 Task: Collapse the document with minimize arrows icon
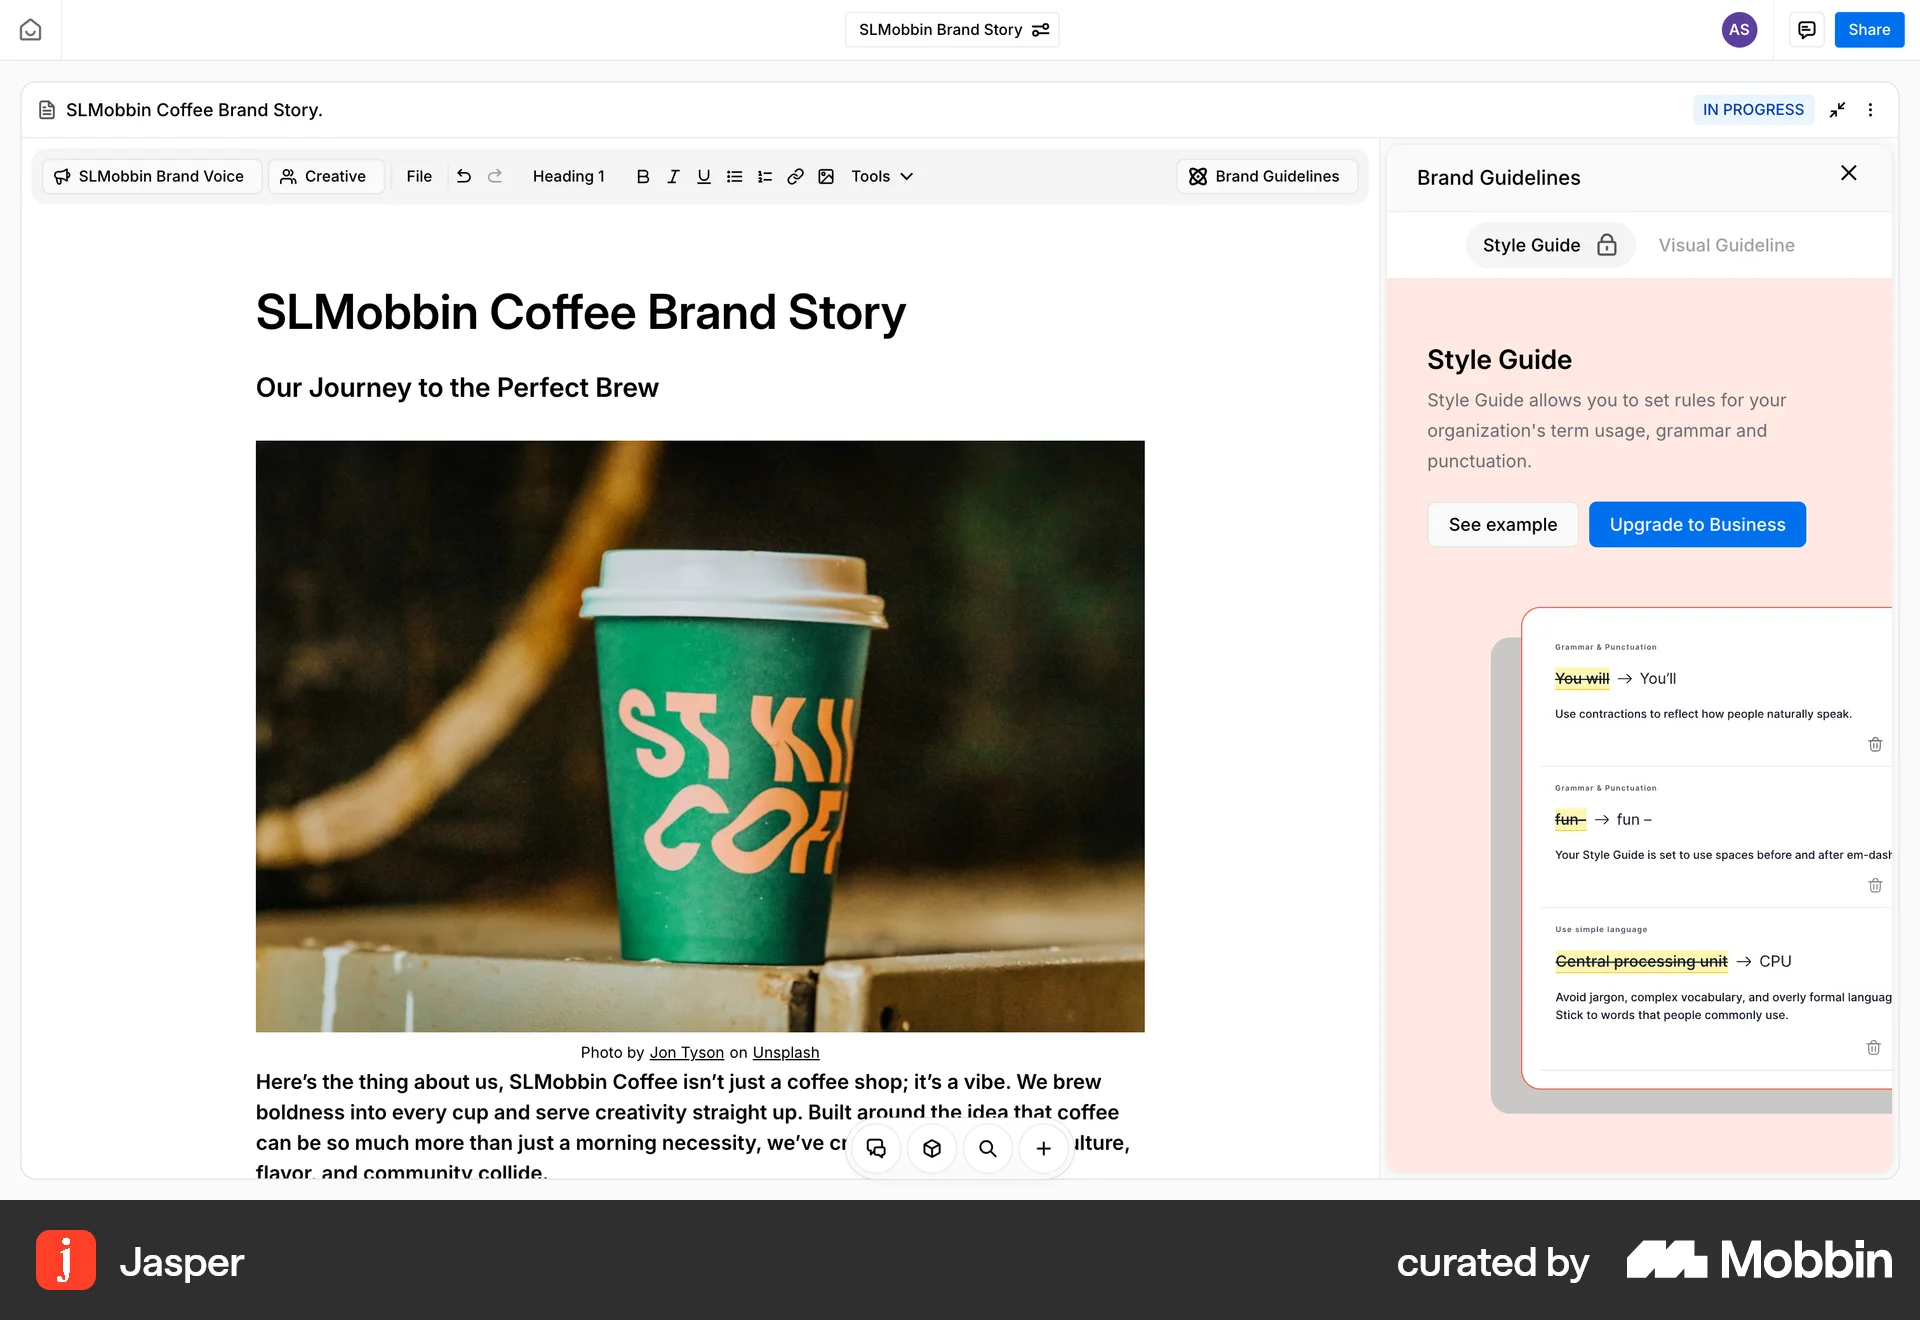(x=1837, y=110)
